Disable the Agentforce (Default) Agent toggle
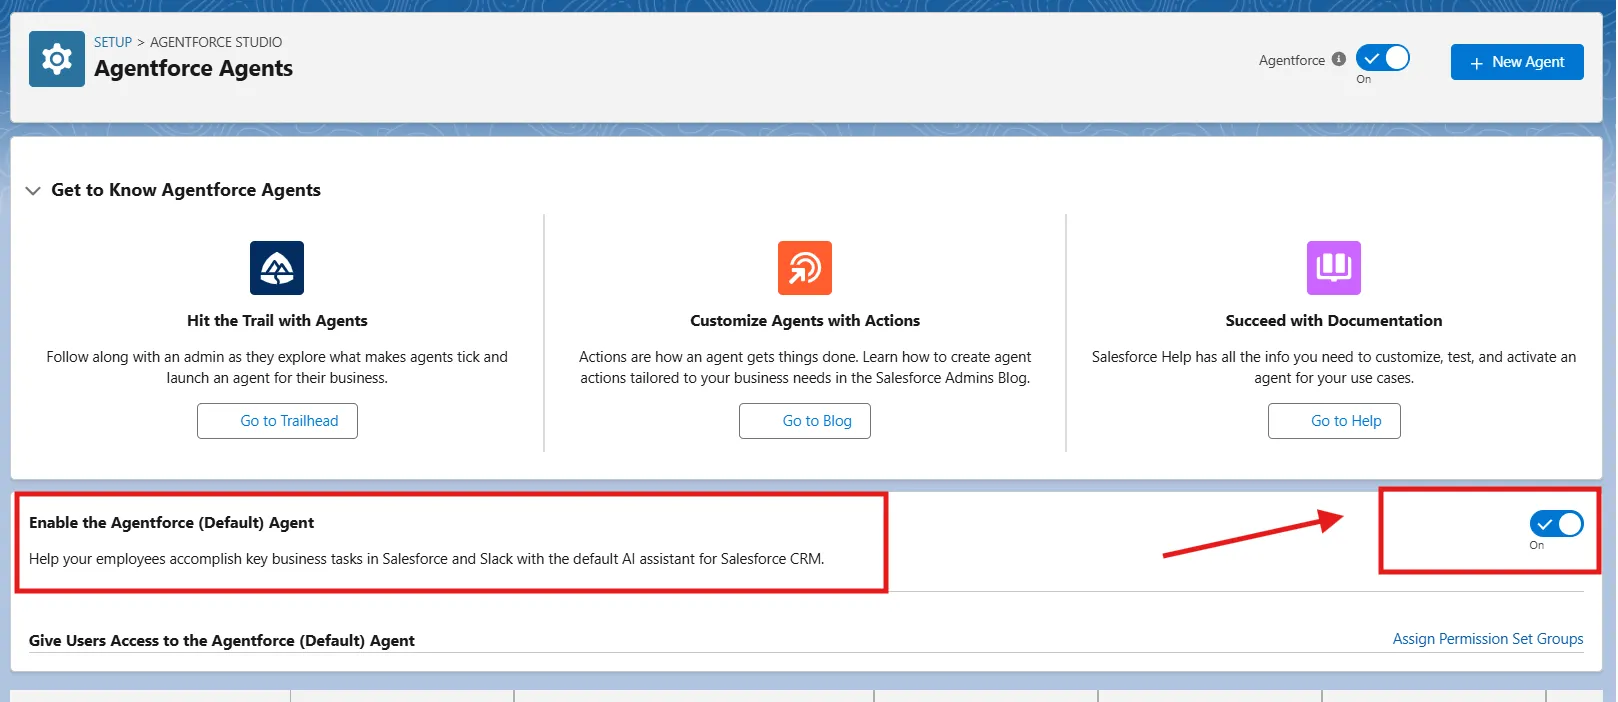The height and width of the screenshot is (702, 1618). click(x=1556, y=523)
